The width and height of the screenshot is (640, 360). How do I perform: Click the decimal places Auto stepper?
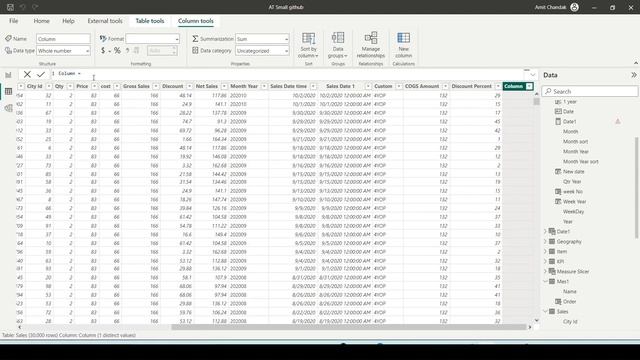click(x=162, y=51)
